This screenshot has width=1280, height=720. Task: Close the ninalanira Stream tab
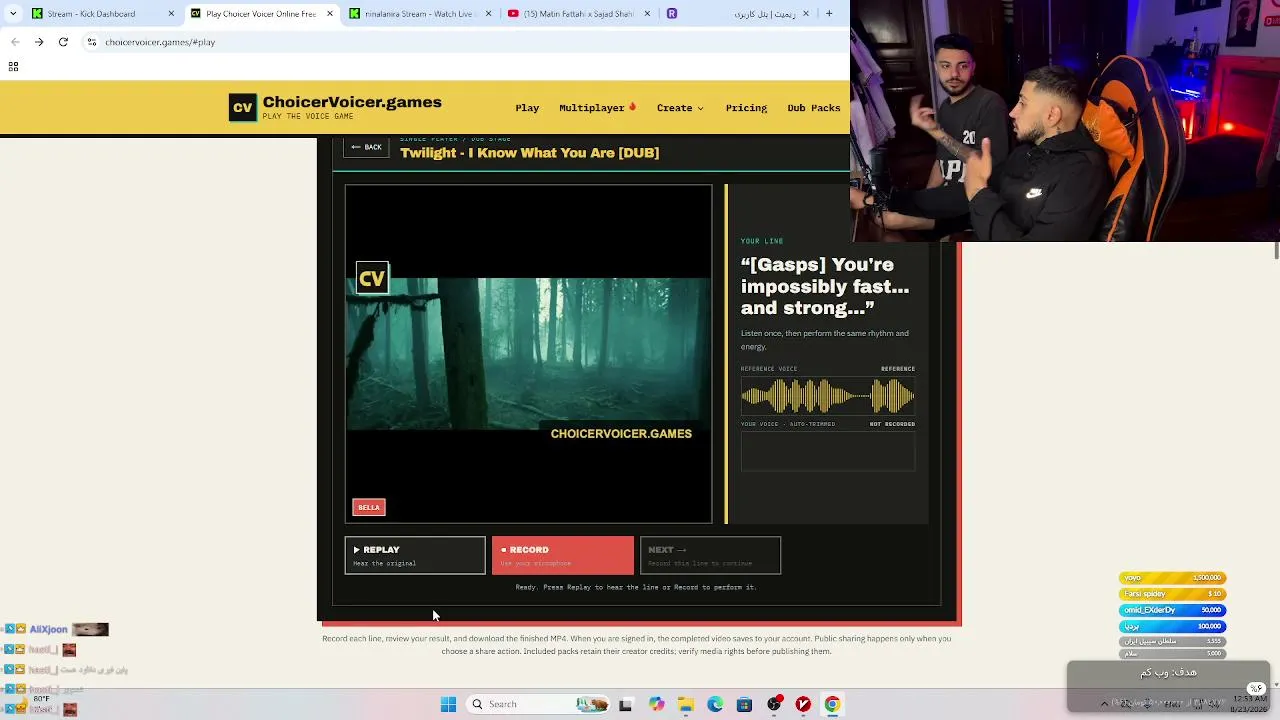coord(489,14)
